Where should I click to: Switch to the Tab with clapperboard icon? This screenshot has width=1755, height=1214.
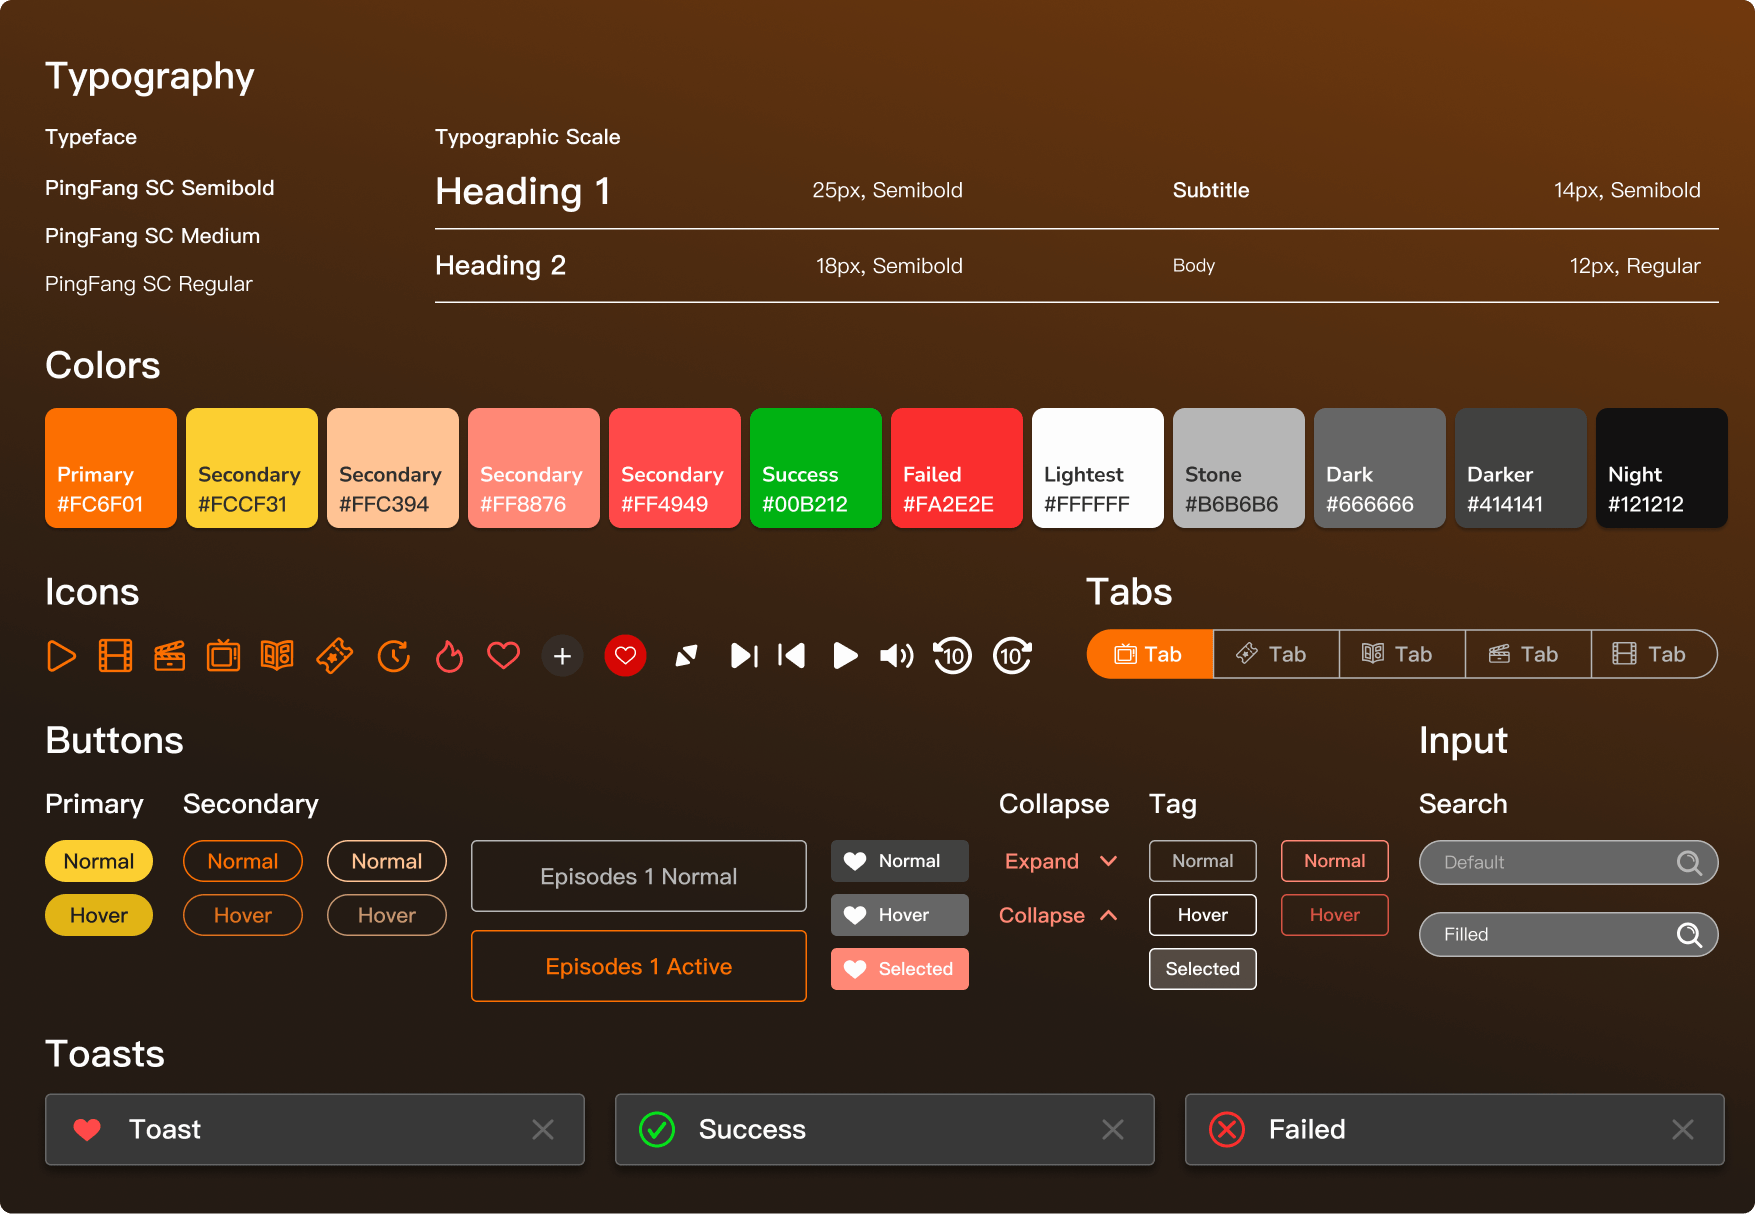pos(1528,654)
